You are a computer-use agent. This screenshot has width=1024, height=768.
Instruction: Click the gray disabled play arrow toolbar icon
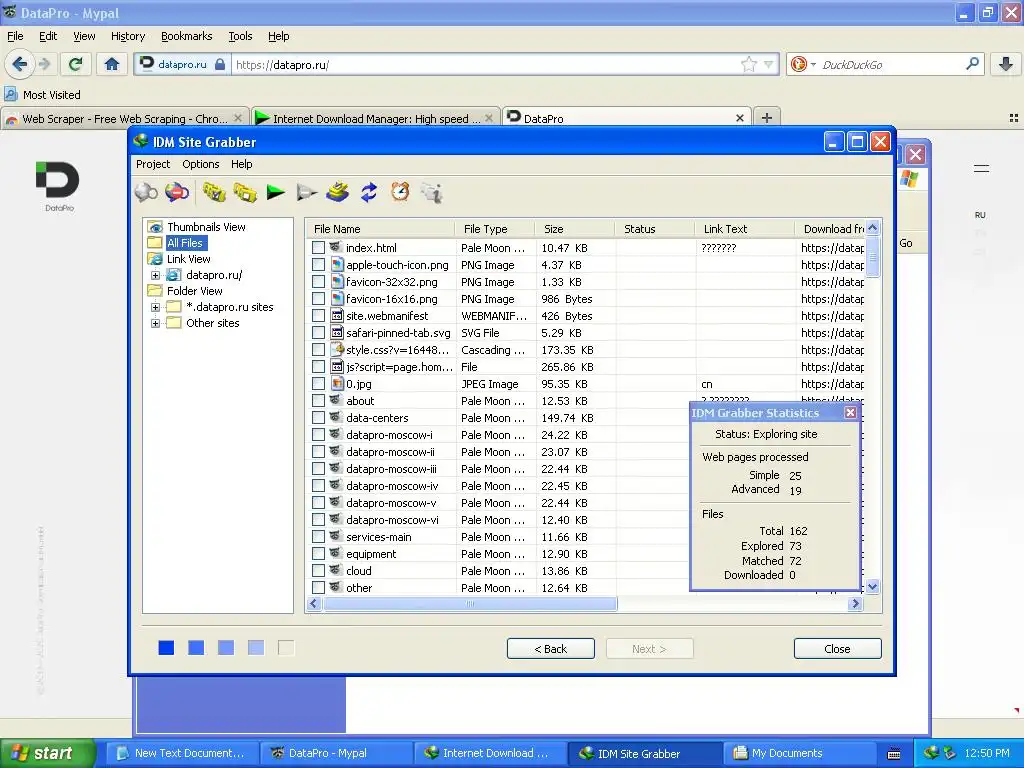click(x=306, y=193)
